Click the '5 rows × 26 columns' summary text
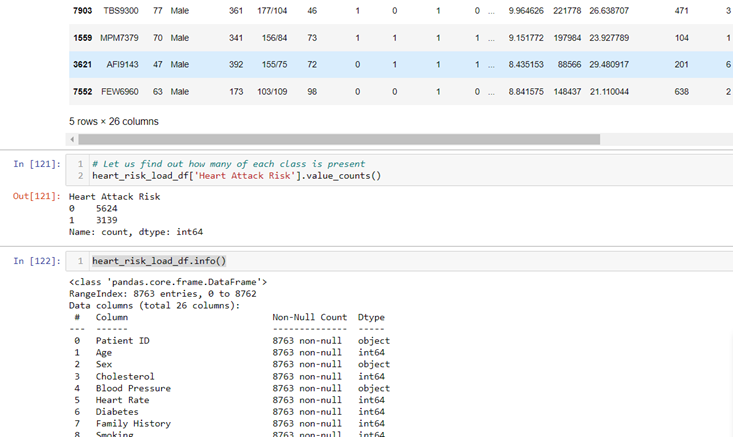The height and width of the screenshot is (437, 733). tap(114, 122)
